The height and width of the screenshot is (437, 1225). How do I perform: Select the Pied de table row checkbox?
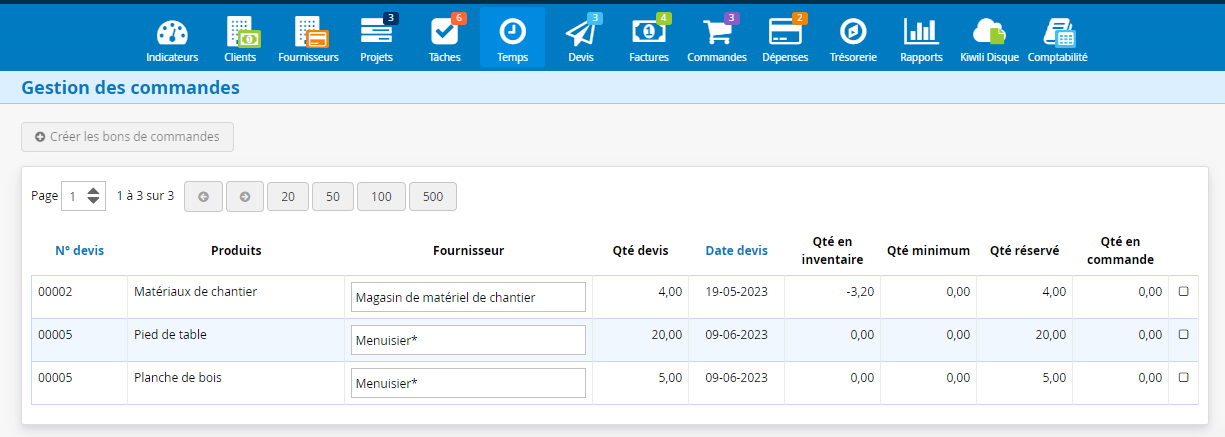[x=1184, y=335]
